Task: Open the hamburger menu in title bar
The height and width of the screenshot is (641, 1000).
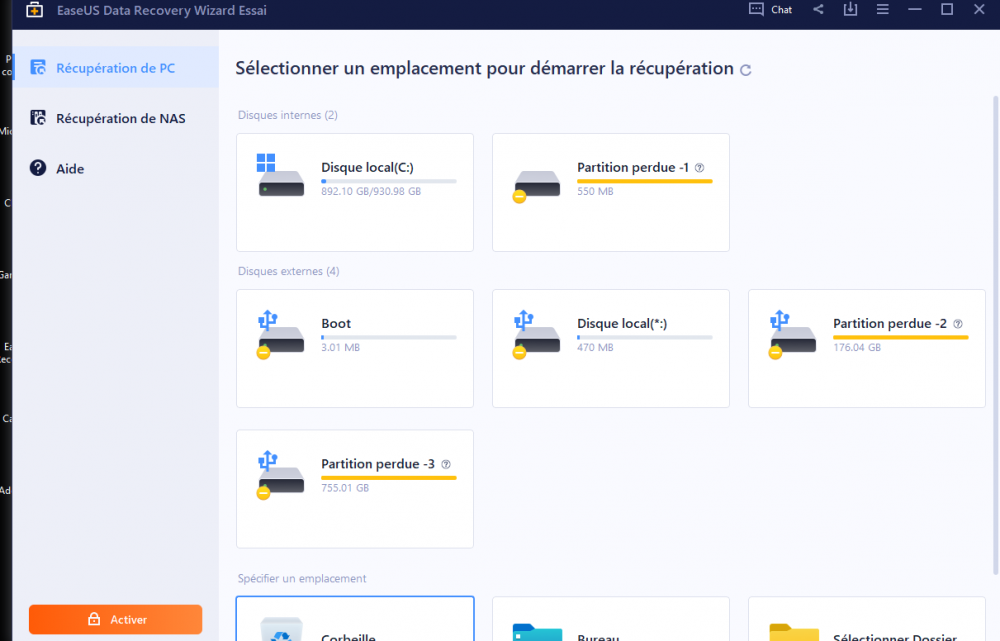Action: click(x=882, y=9)
